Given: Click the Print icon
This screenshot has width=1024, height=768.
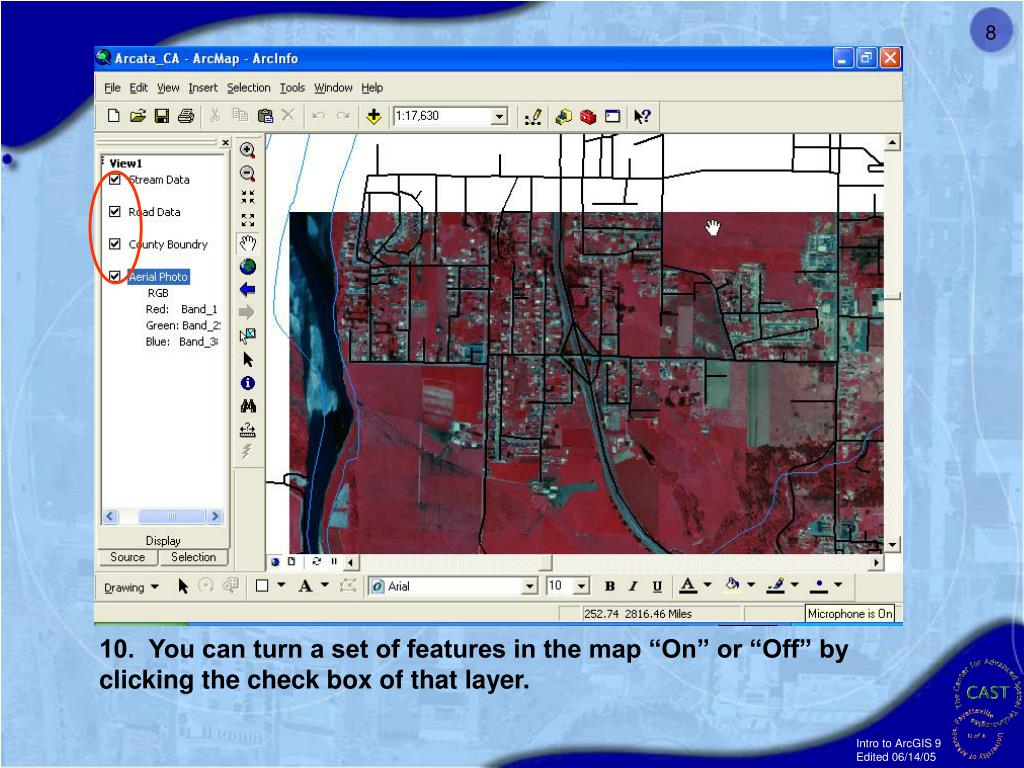Looking at the screenshot, I should click(x=186, y=116).
